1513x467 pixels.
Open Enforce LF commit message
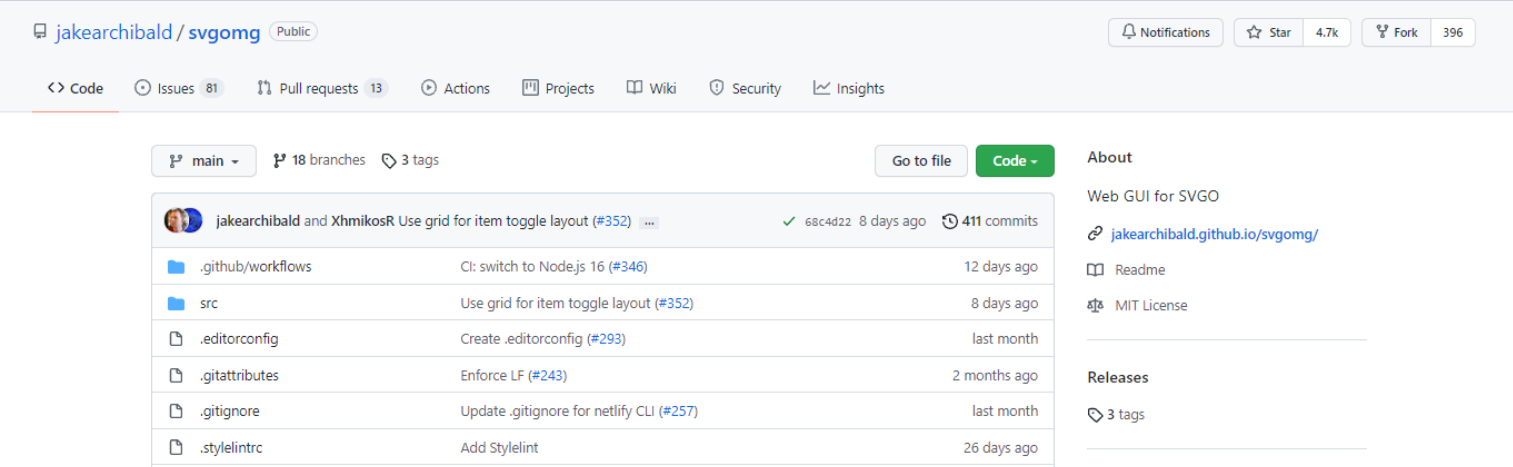(492, 375)
